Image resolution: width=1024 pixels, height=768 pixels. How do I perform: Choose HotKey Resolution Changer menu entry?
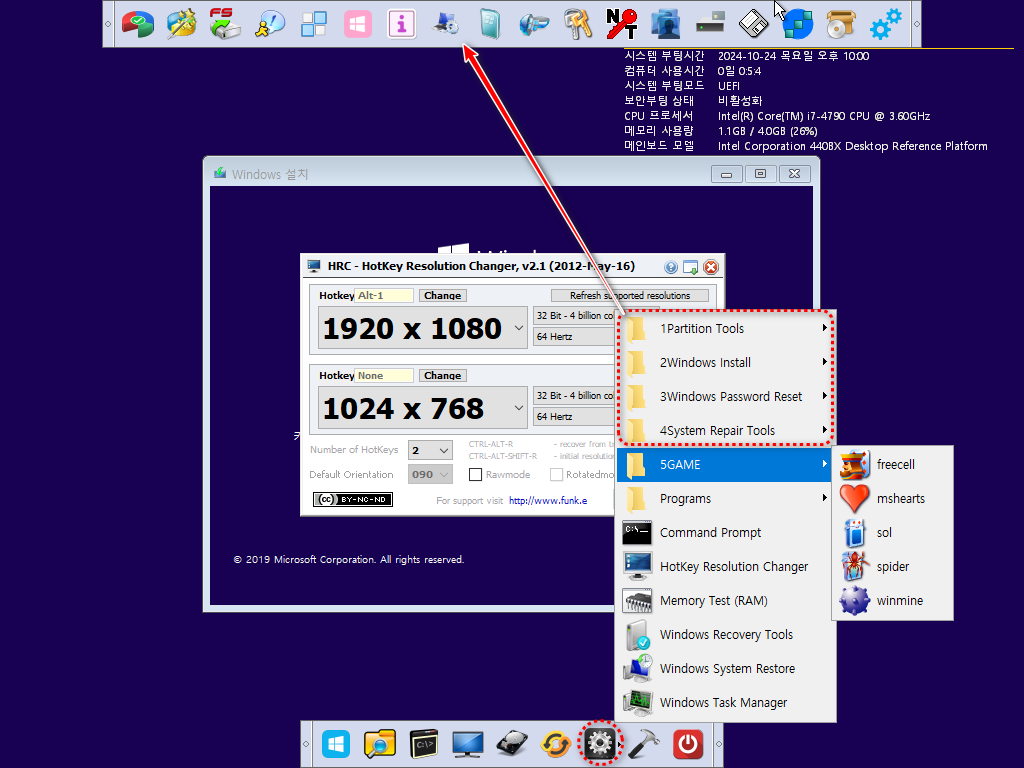point(724,566)
